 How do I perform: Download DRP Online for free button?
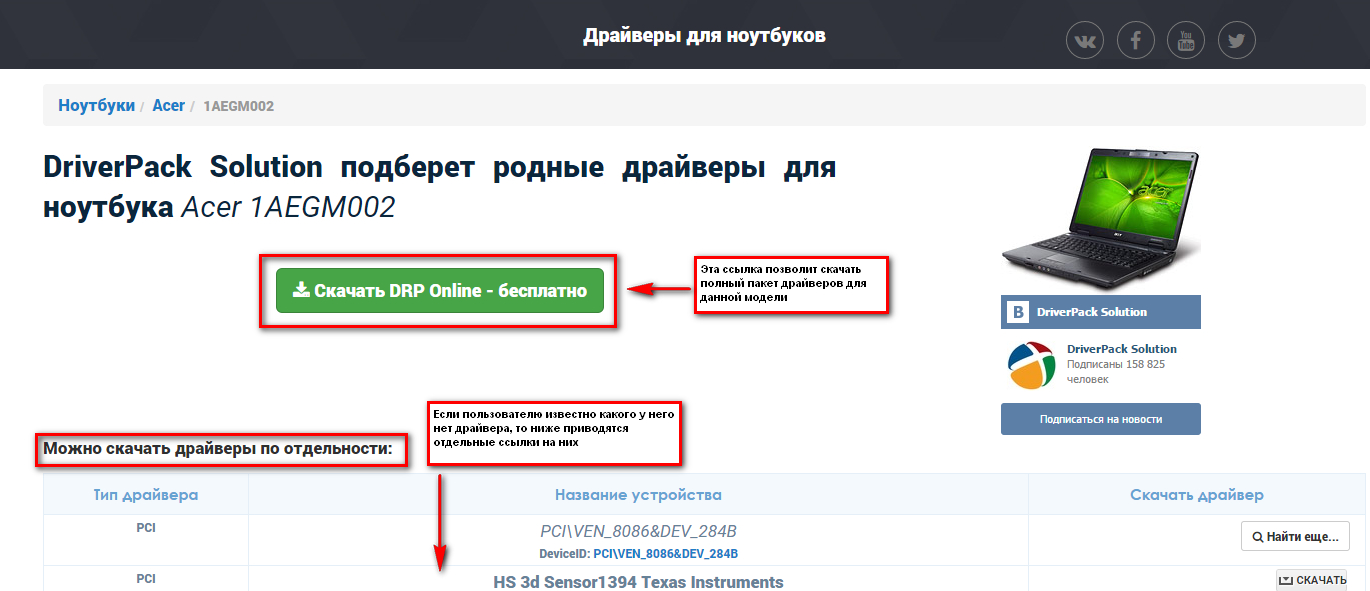click(x=440, y=290)
